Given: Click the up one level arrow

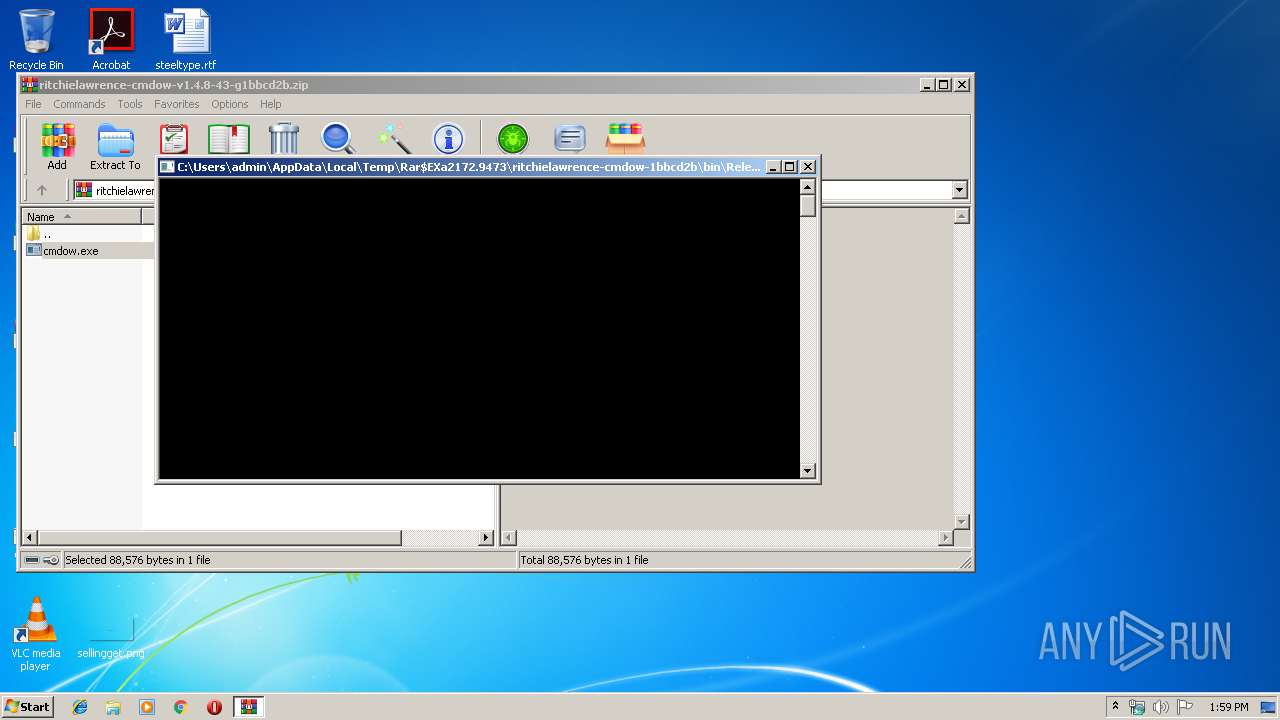Looking at the screenshot, I should coord(42,190).
